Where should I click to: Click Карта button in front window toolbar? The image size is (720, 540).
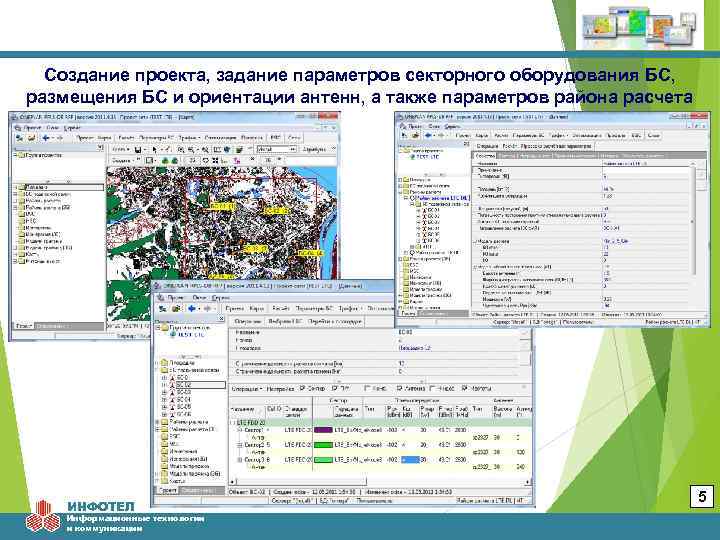point(257,309)
